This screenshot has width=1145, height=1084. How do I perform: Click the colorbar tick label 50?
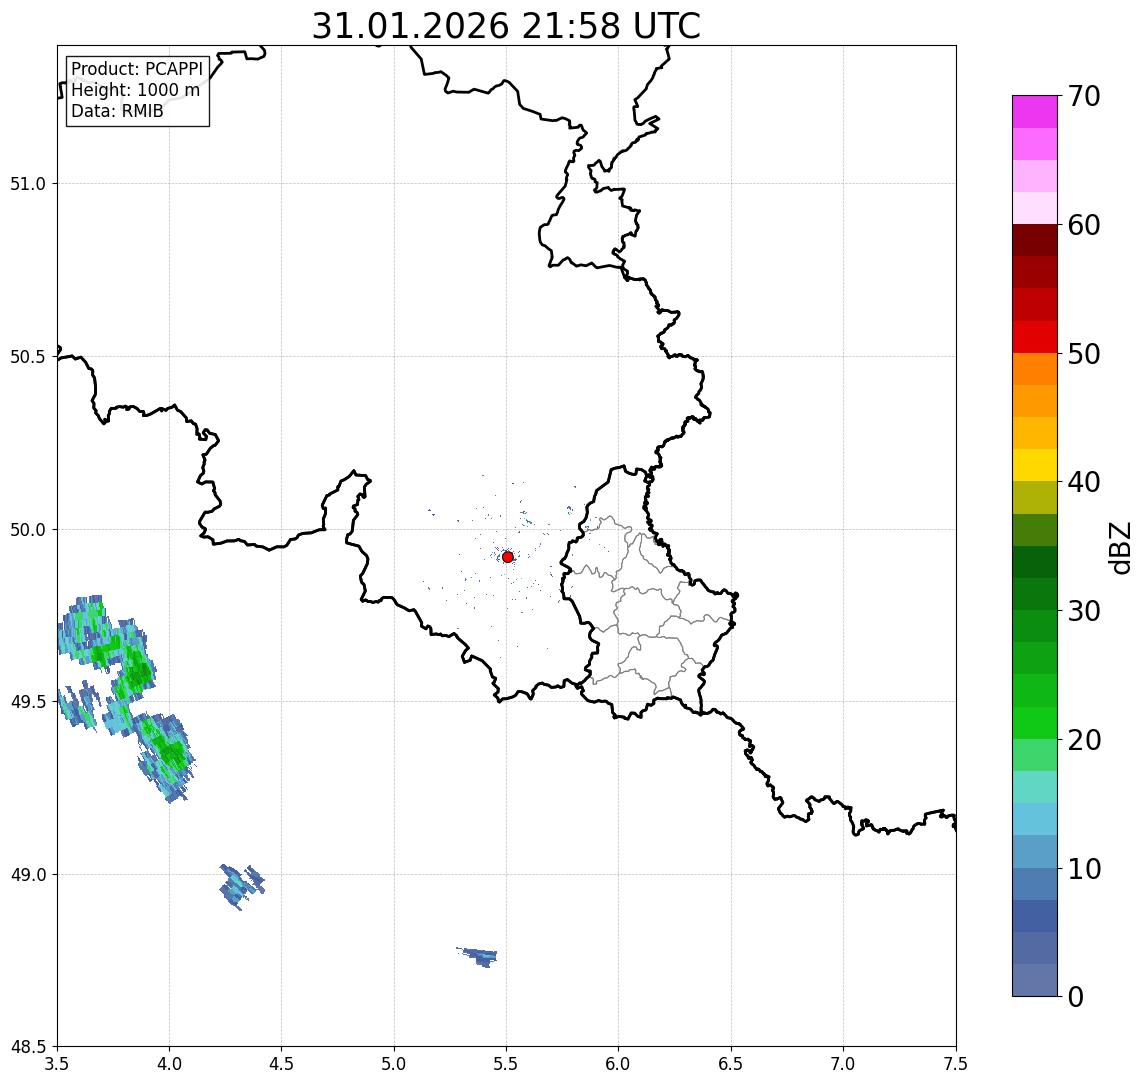(1084, 354)
